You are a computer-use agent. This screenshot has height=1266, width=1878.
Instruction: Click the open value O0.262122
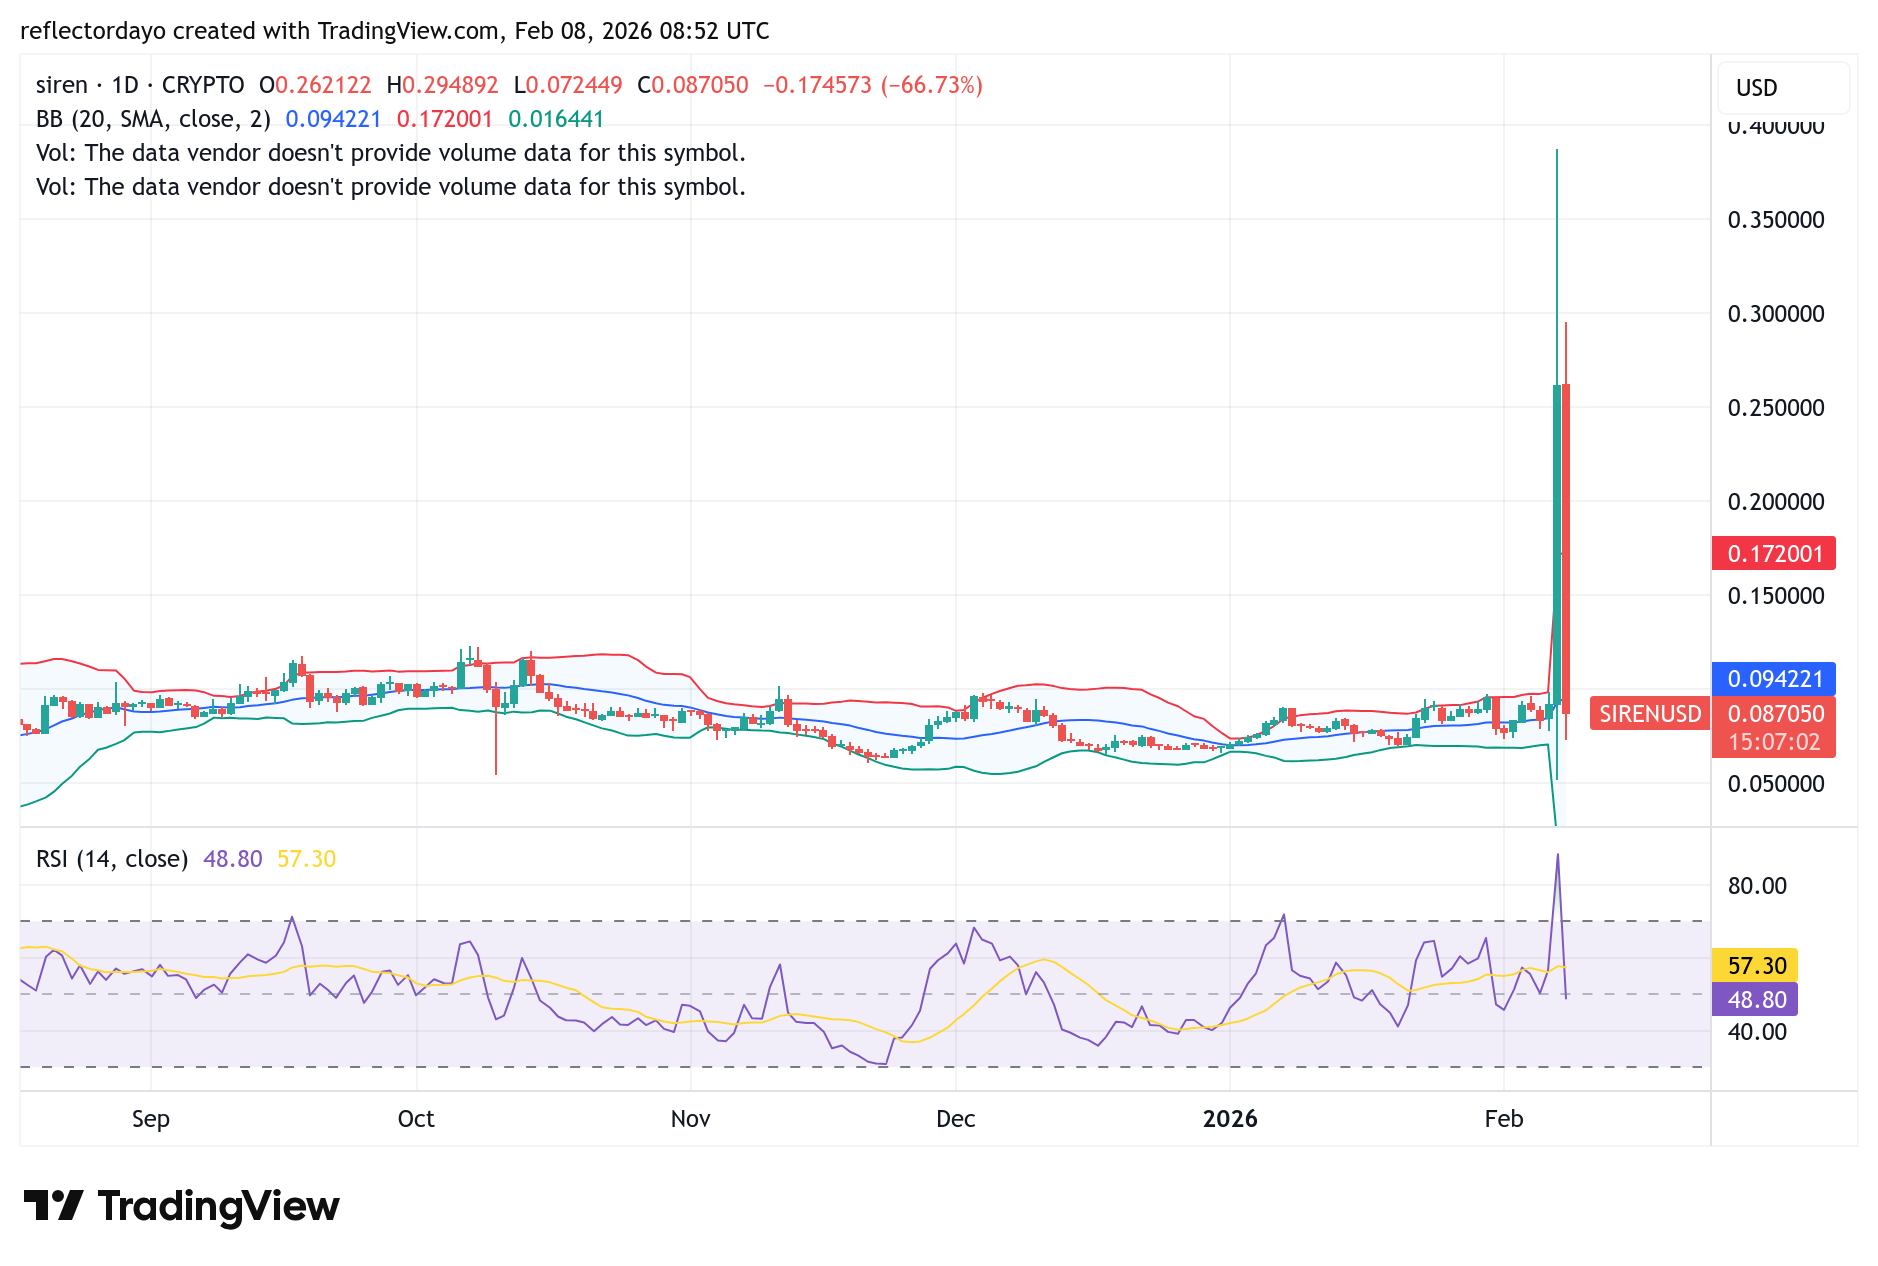click(315, 85)
